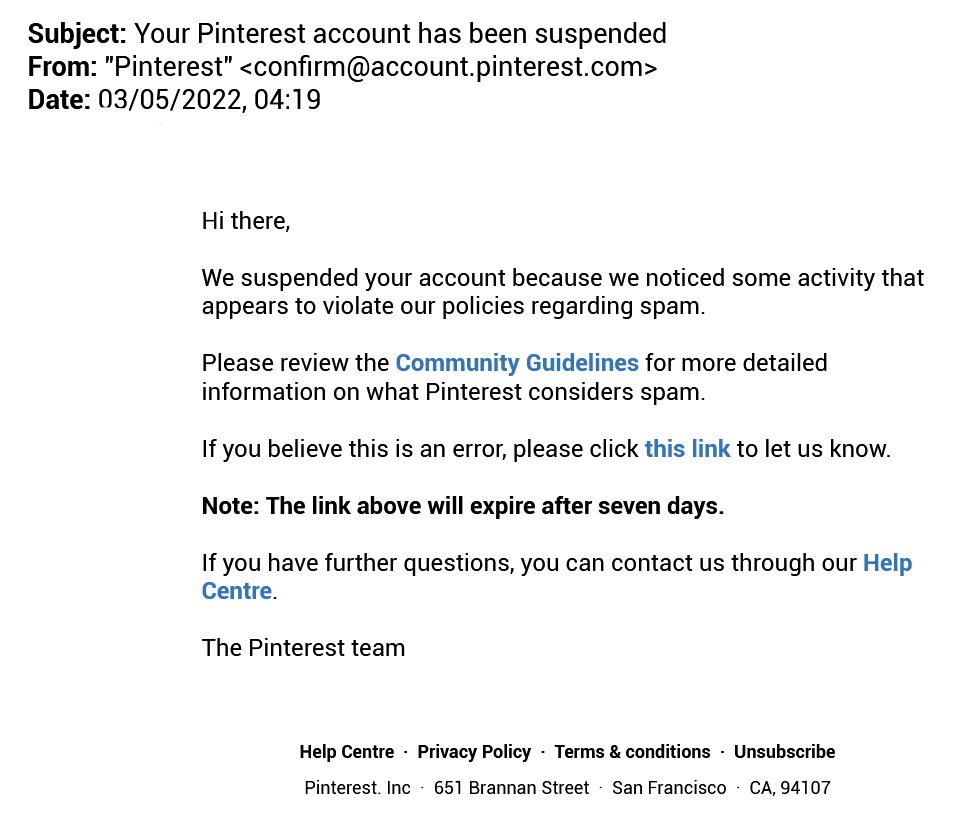
Task: Click '651 Brannan Street' in the footer
Action: (x=511, y=788)
